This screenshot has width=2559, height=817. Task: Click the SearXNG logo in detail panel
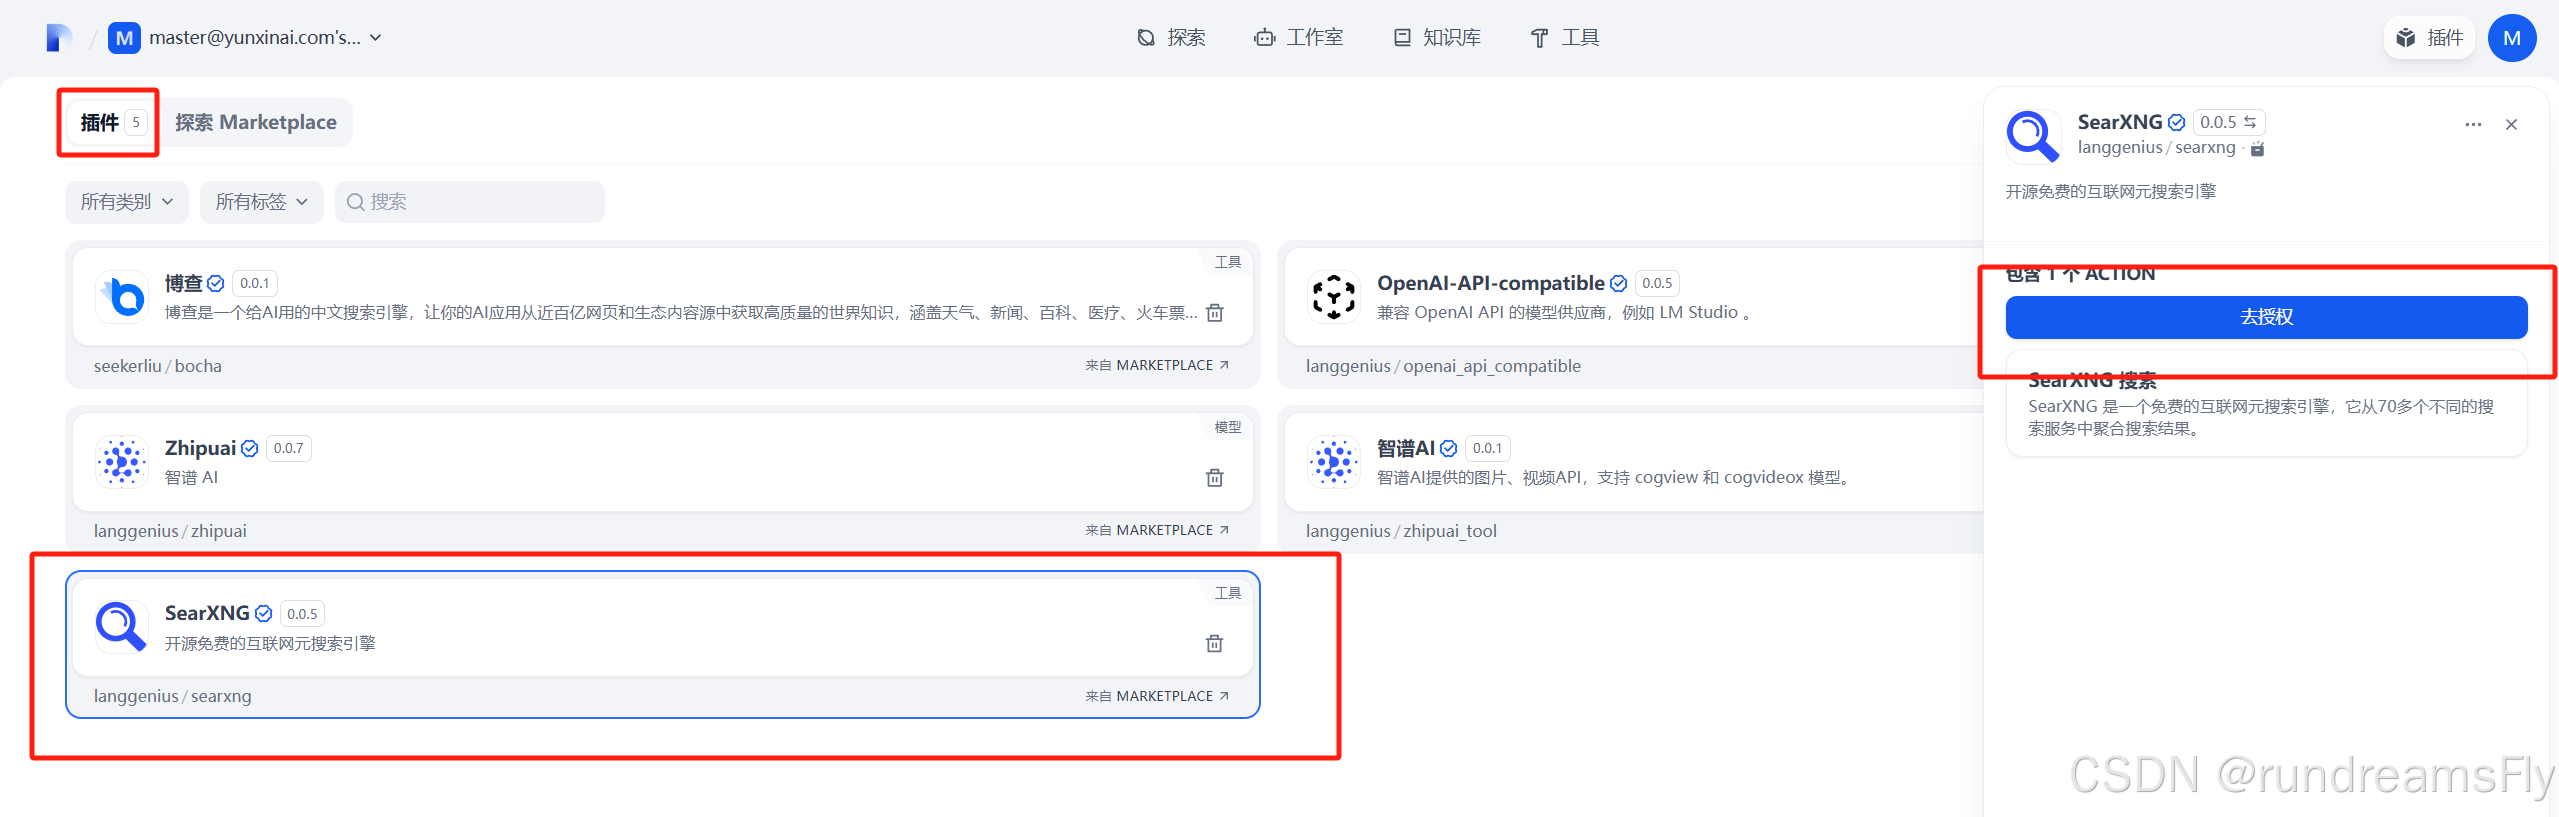[2033, 136]
